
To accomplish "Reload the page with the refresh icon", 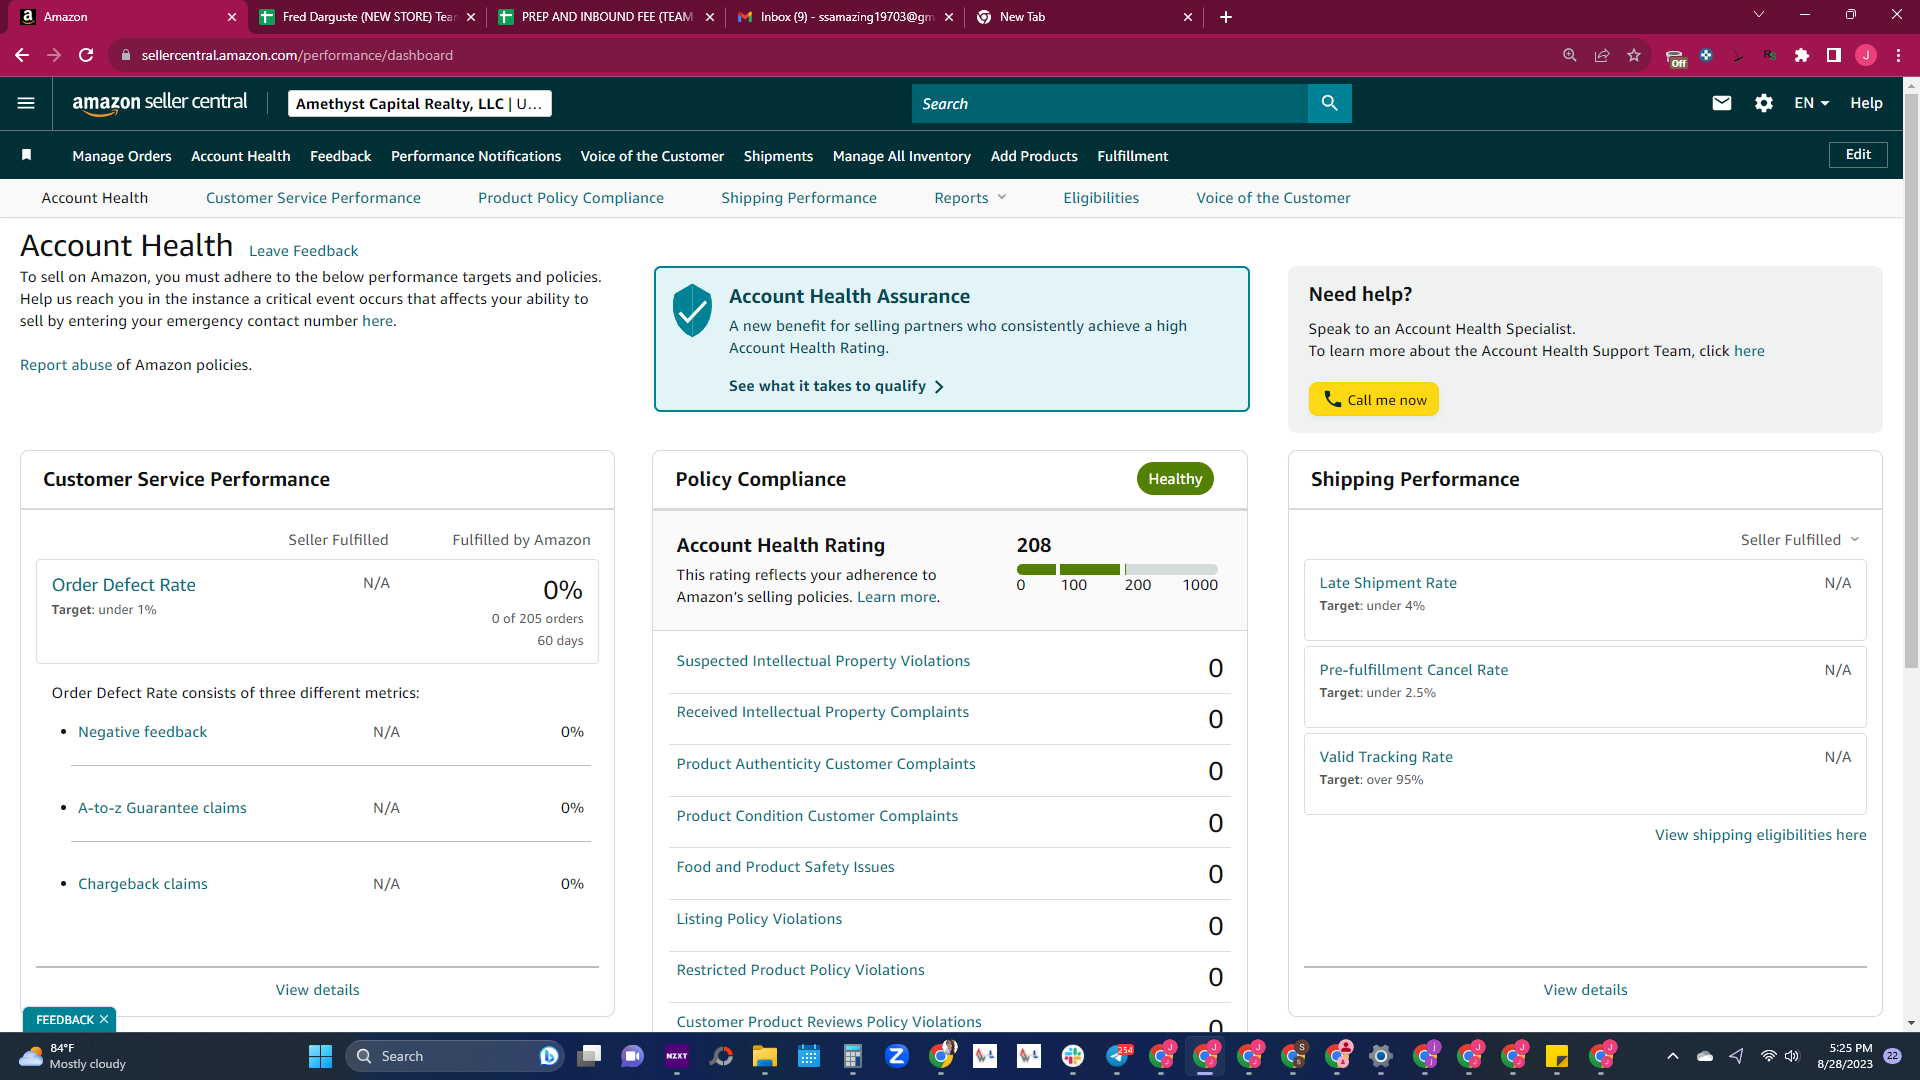I will click(86, 55).
